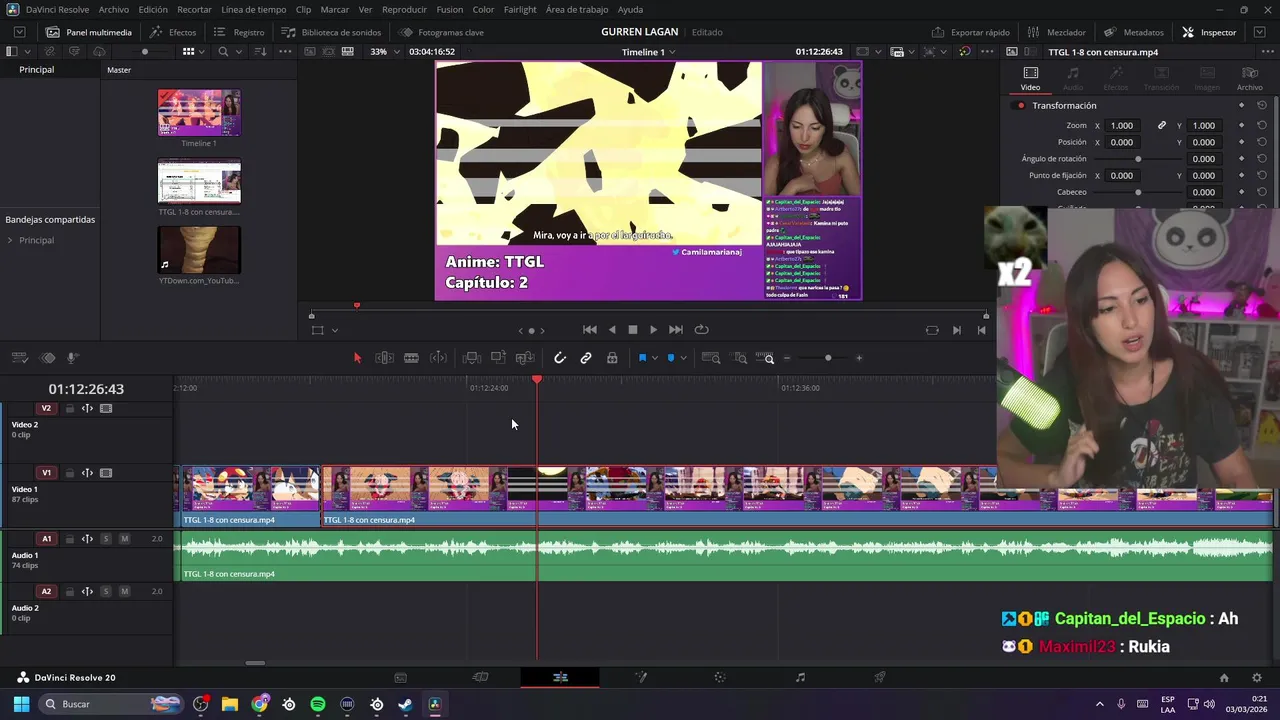Play timeline in reverse

click(x=612, y=330)
